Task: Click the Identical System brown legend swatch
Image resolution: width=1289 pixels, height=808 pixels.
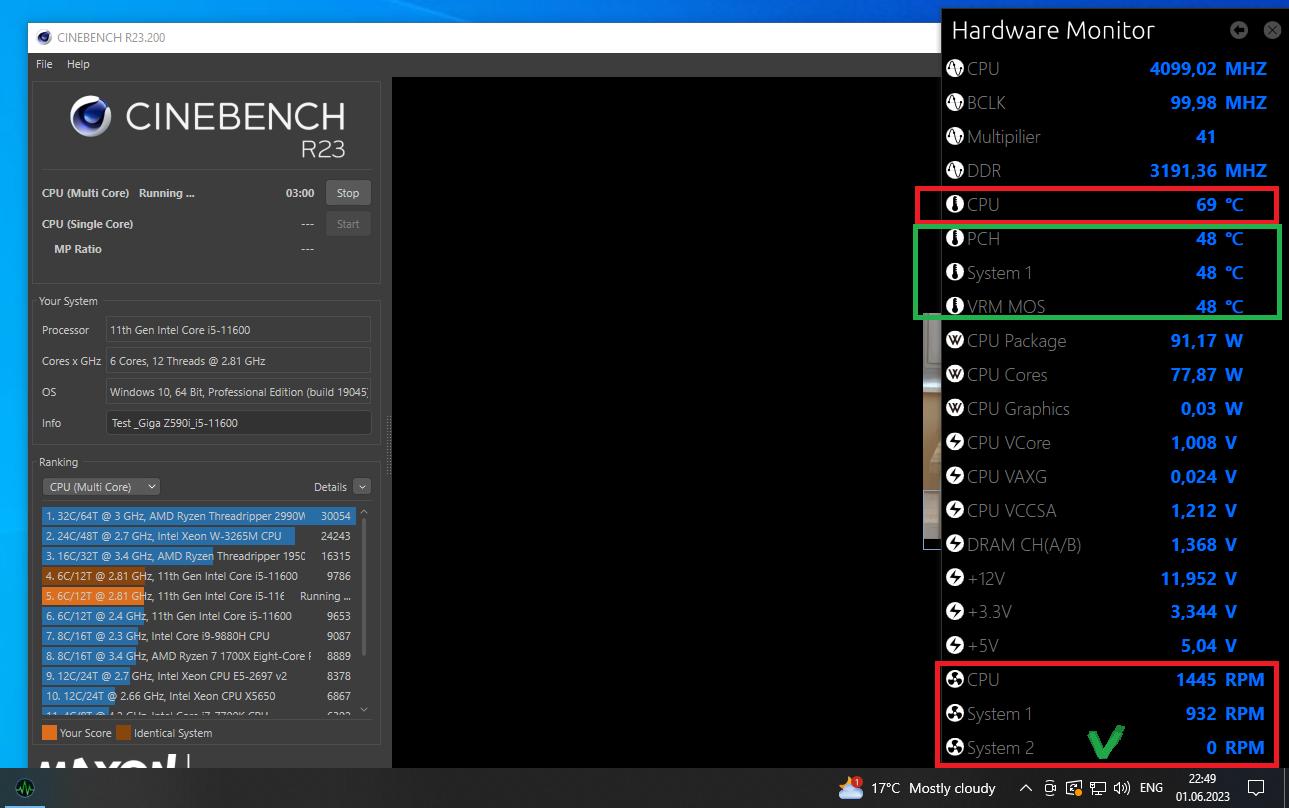Action: (123, 733)
